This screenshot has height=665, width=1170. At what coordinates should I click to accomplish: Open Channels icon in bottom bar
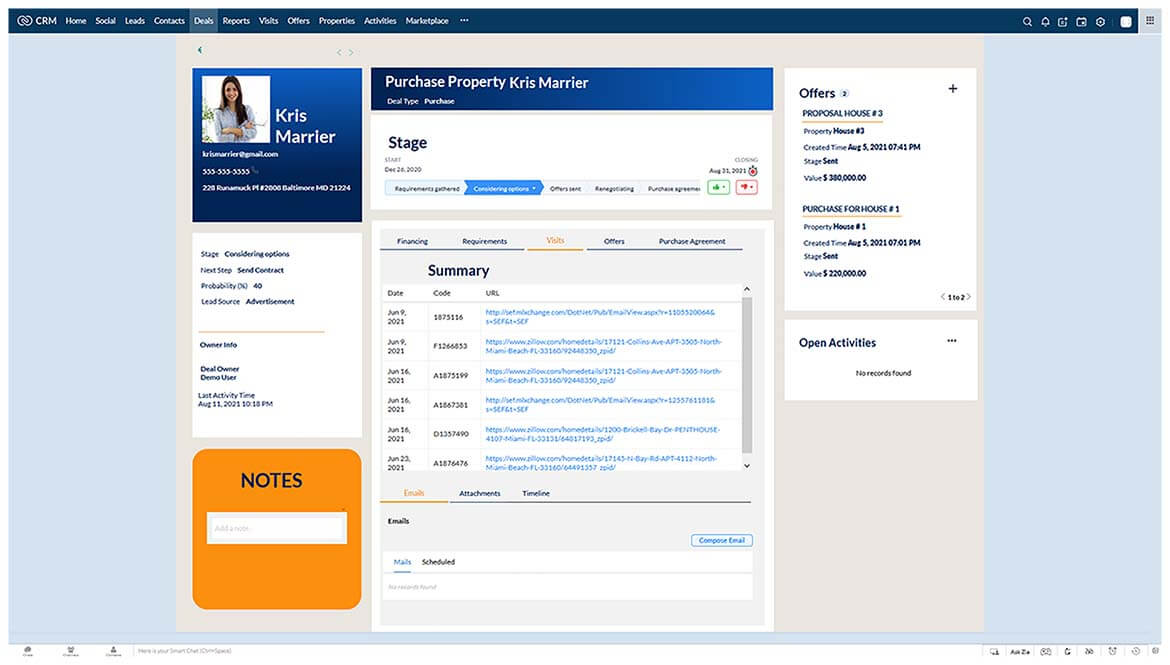click(x=71, y=651)
